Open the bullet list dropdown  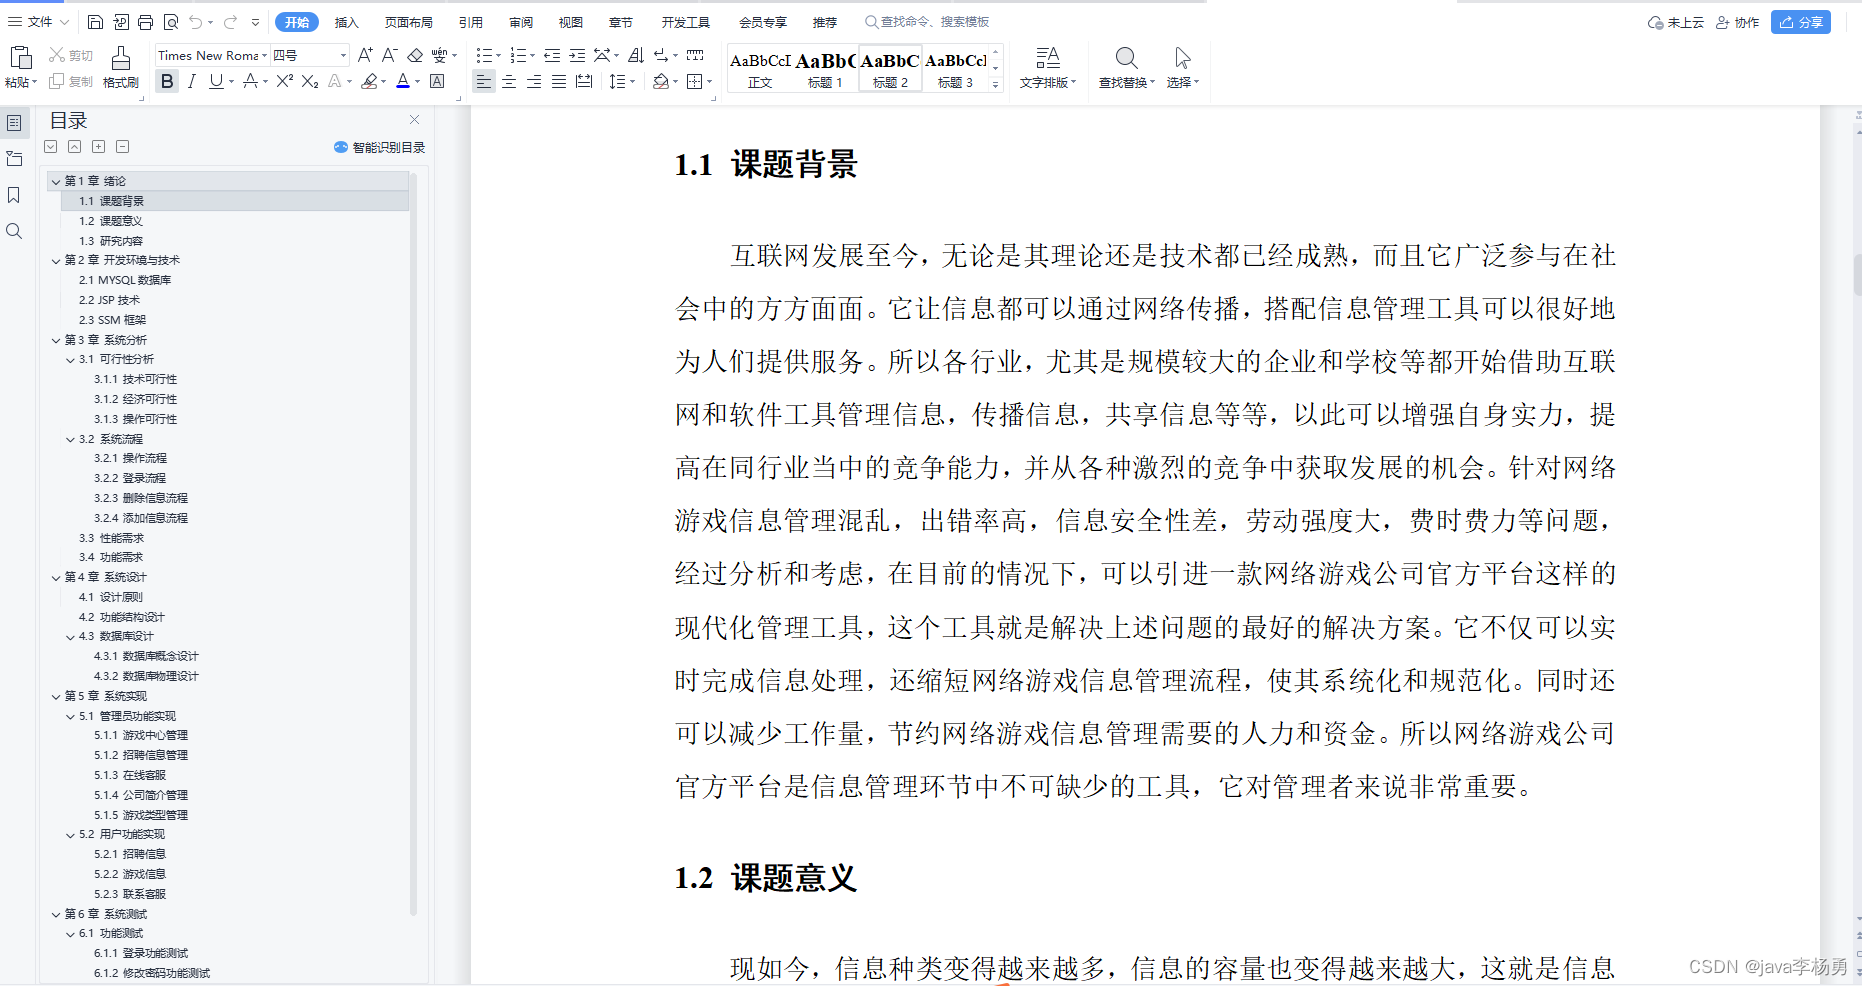pyautogui.click(x=498, y=55)
